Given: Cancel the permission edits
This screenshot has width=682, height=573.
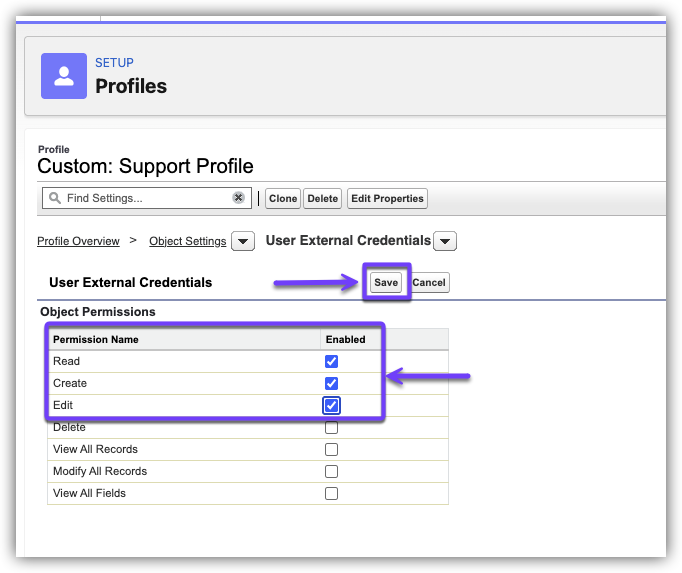Looking at the screenshot, I should [x=429, y=283].
